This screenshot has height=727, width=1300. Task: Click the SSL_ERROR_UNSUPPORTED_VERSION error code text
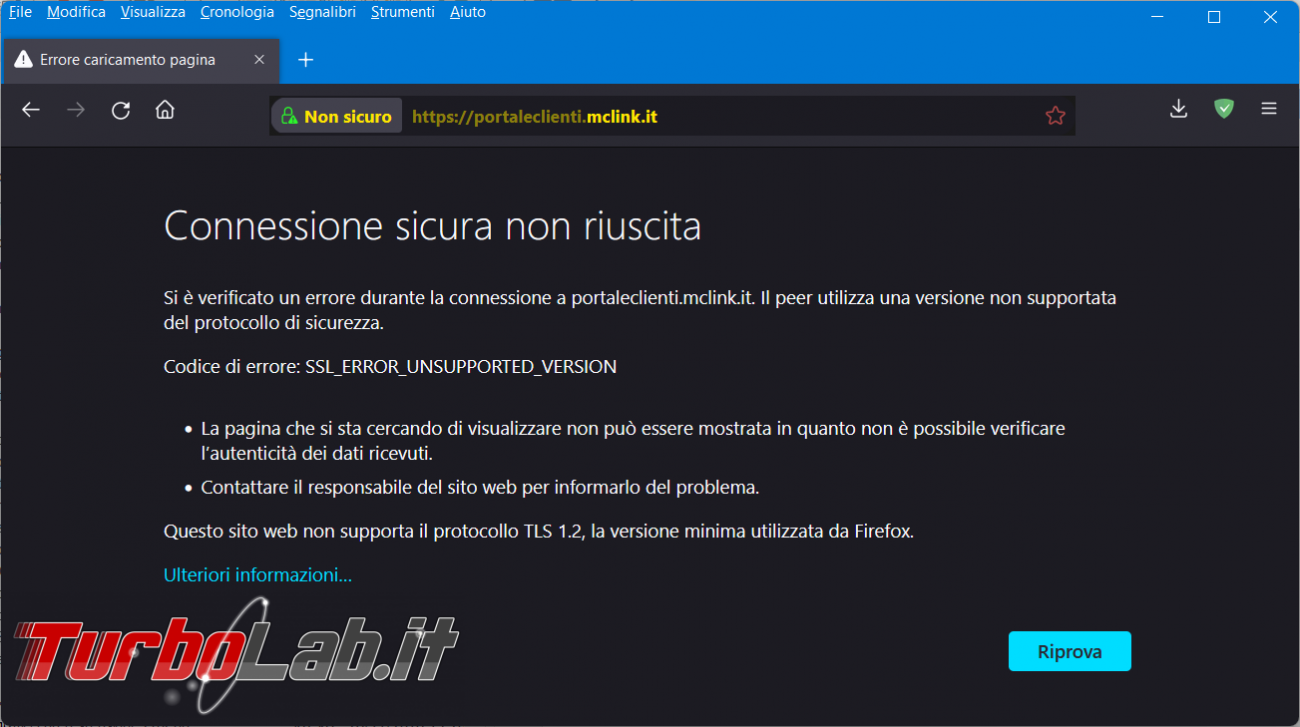pyautogui.click(x=460, y=367)
